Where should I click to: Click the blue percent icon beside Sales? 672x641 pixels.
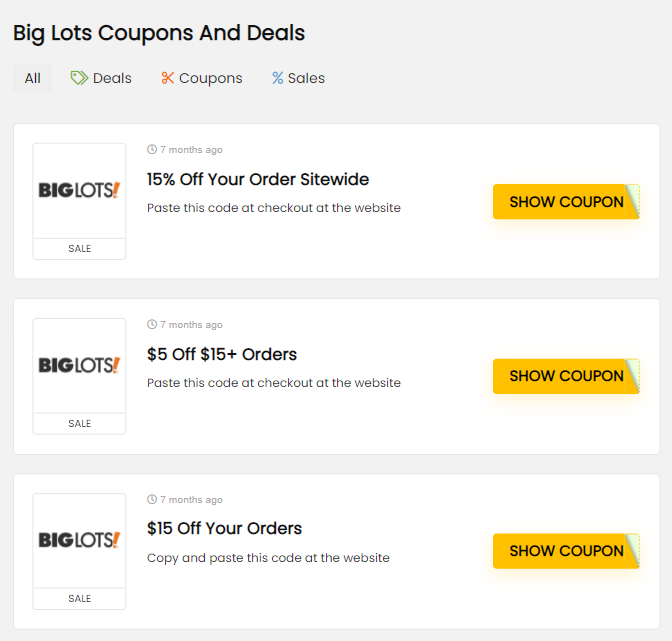click(277, 78)
